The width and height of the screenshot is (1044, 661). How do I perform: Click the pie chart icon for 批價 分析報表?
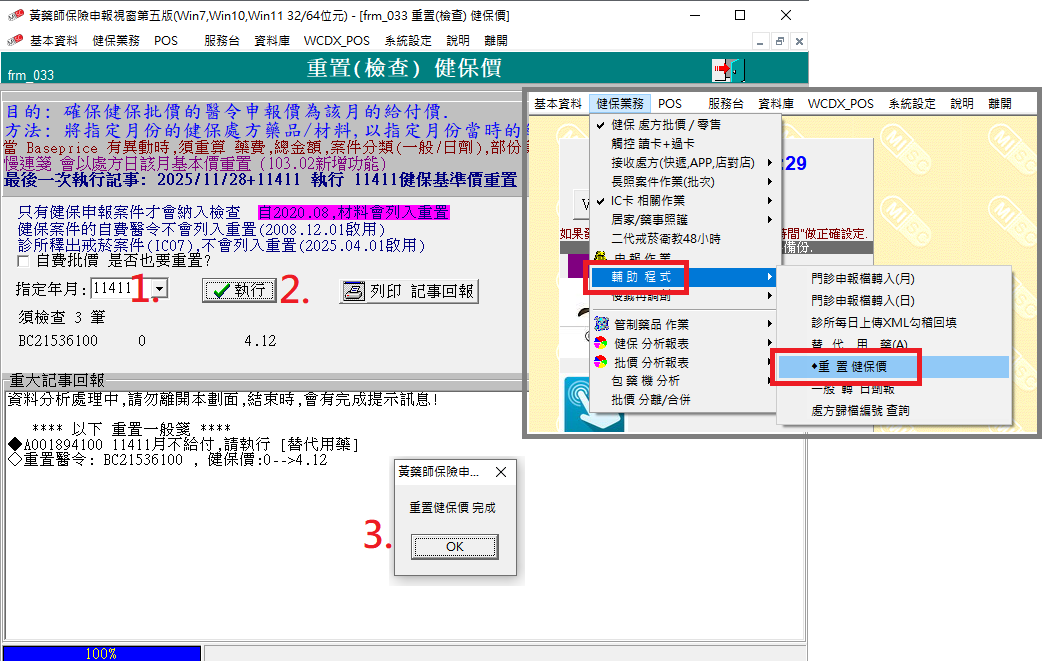[600, 362]
